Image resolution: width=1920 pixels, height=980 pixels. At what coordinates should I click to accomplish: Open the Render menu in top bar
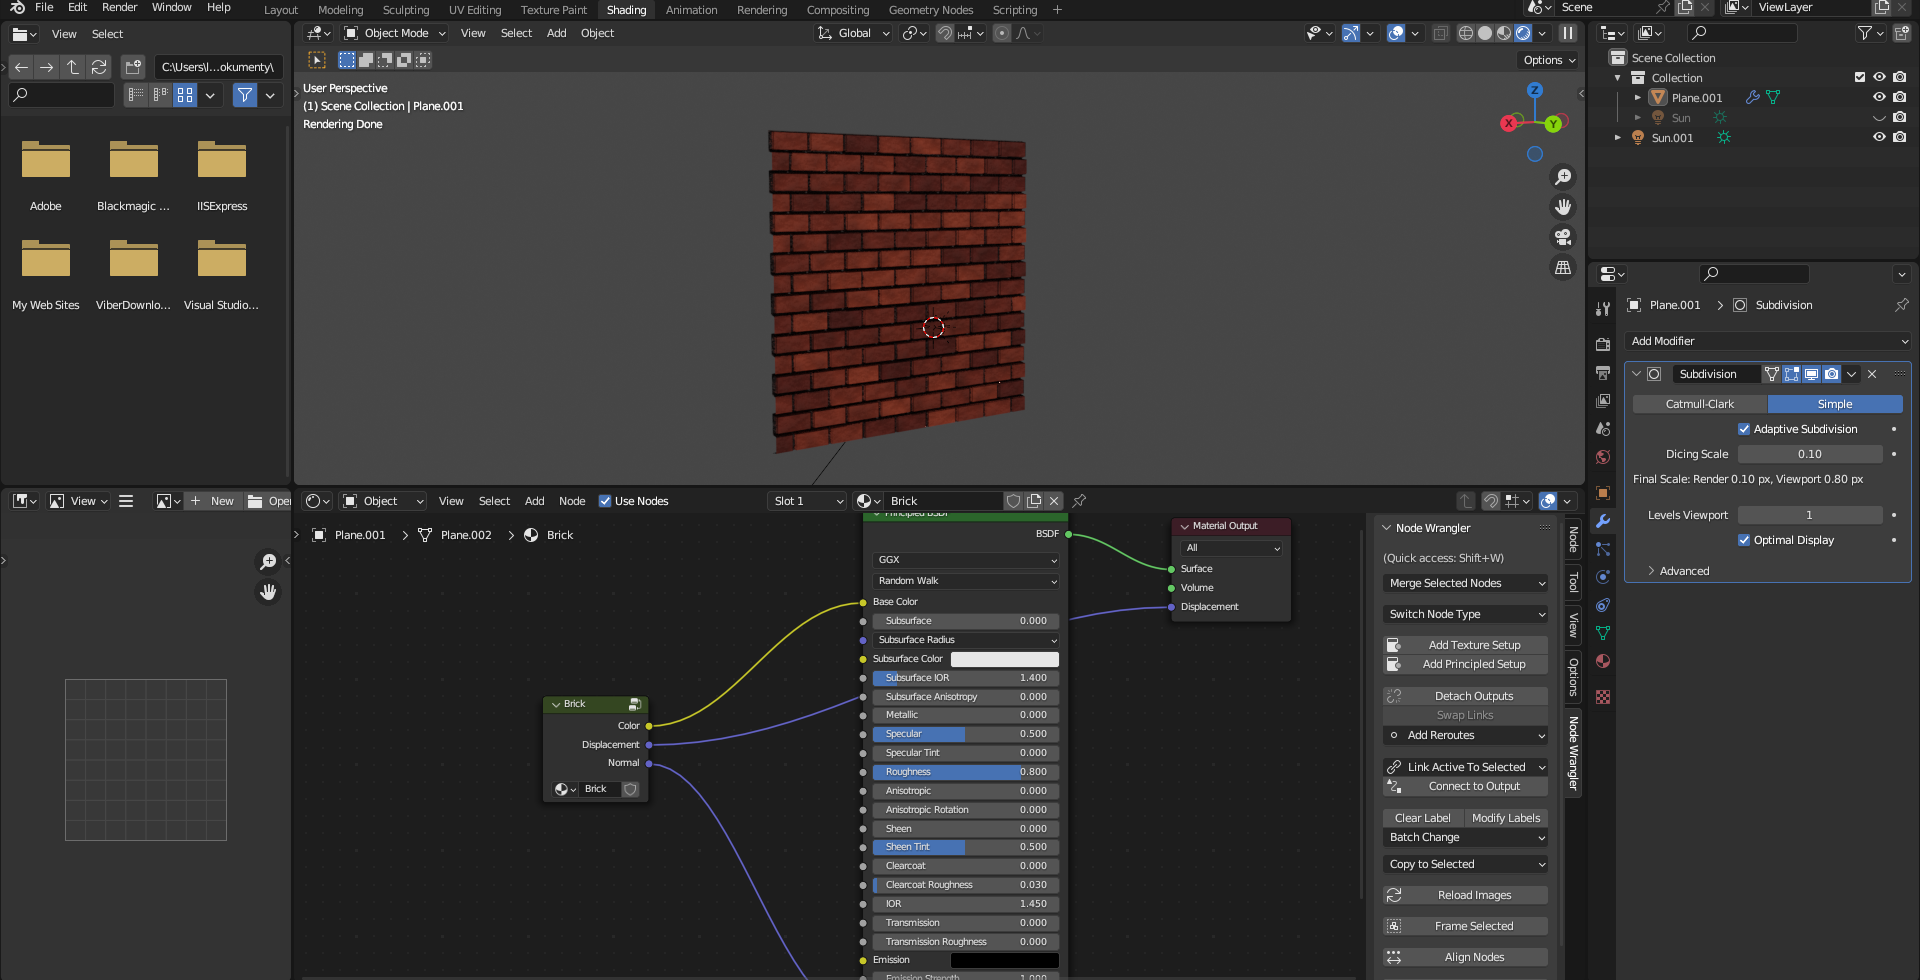click(119, 7)
